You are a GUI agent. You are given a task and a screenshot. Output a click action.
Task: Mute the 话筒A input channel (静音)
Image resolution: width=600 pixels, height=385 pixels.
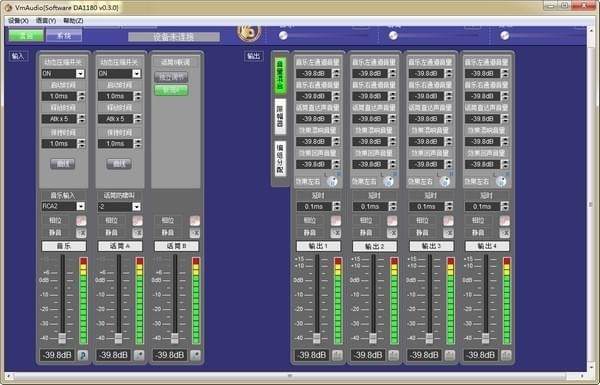tap(137, 233)
